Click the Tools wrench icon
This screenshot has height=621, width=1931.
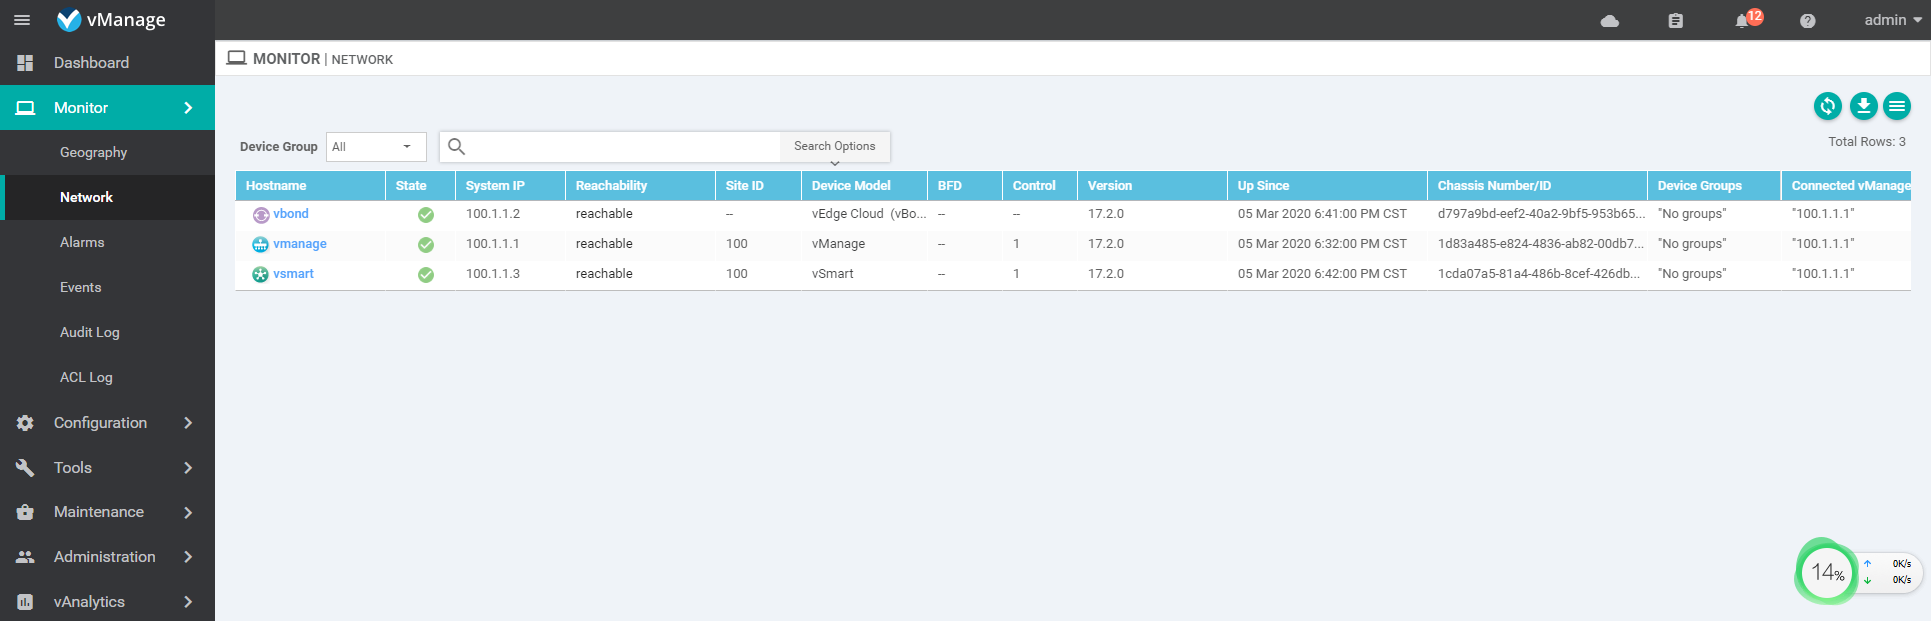[25, 468]
